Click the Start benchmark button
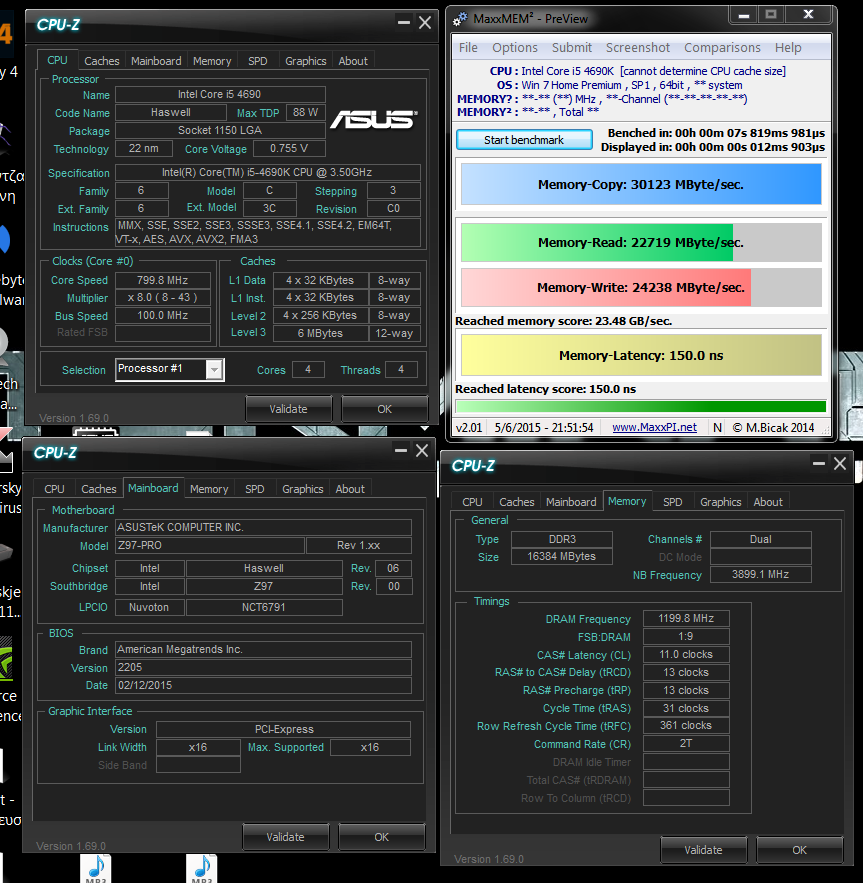 (524, 140)
